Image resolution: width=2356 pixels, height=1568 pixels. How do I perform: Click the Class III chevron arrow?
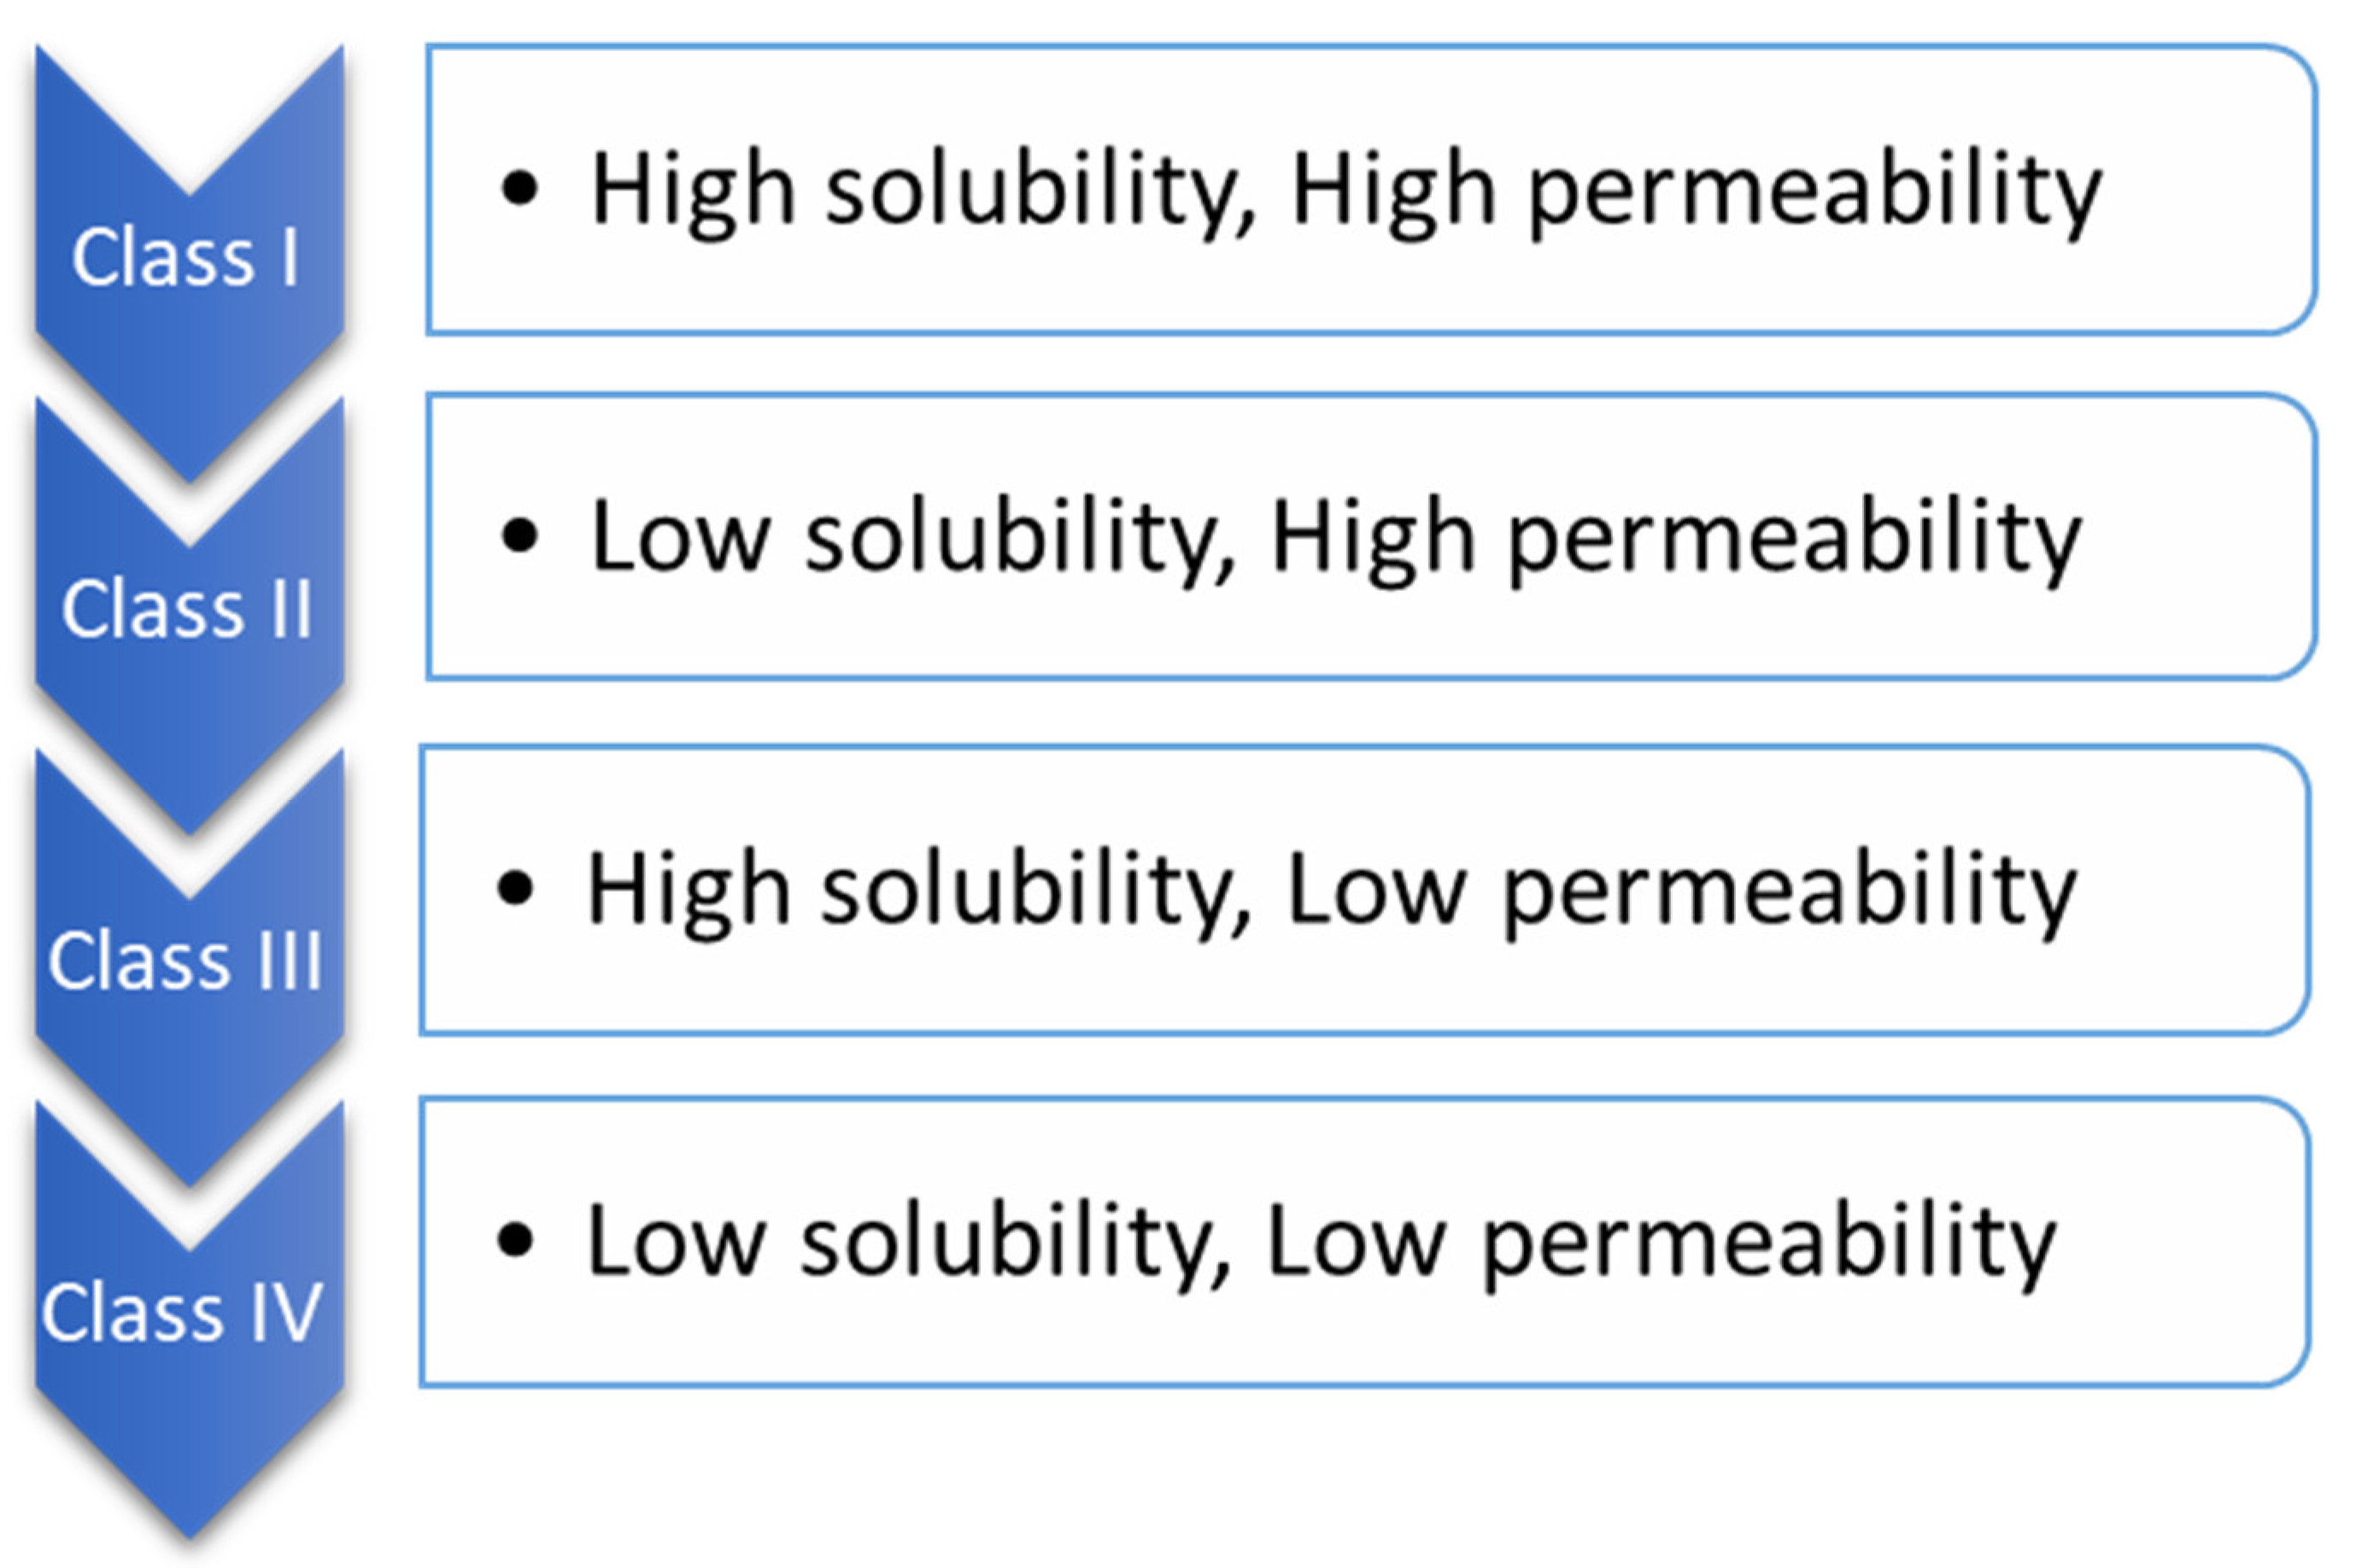tap(186, 960)
